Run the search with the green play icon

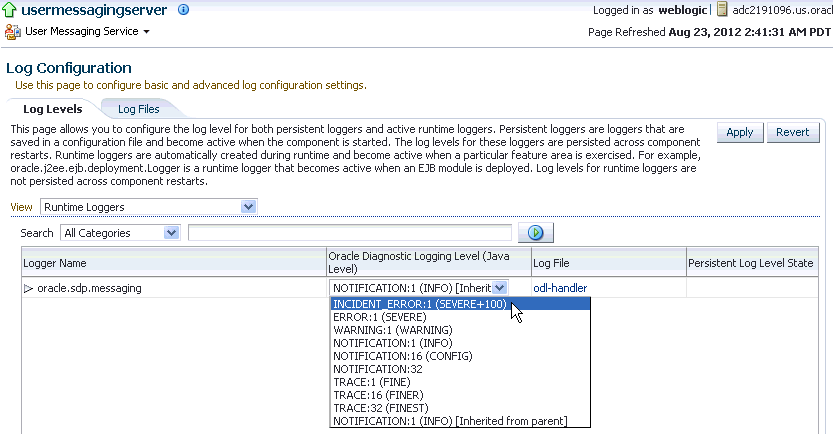[536, 233]
